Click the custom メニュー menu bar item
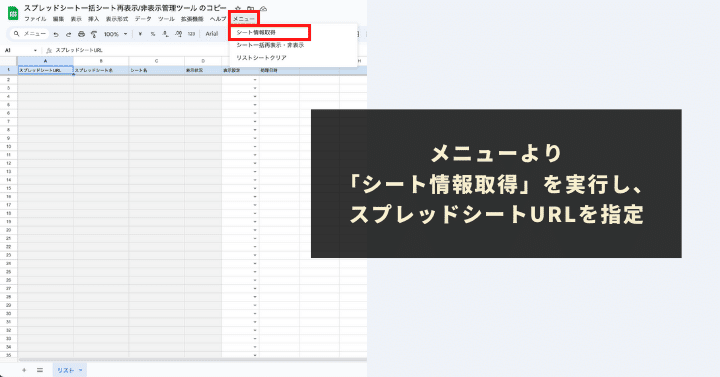This screenshot has width=720, height=377. click(244, 19)
